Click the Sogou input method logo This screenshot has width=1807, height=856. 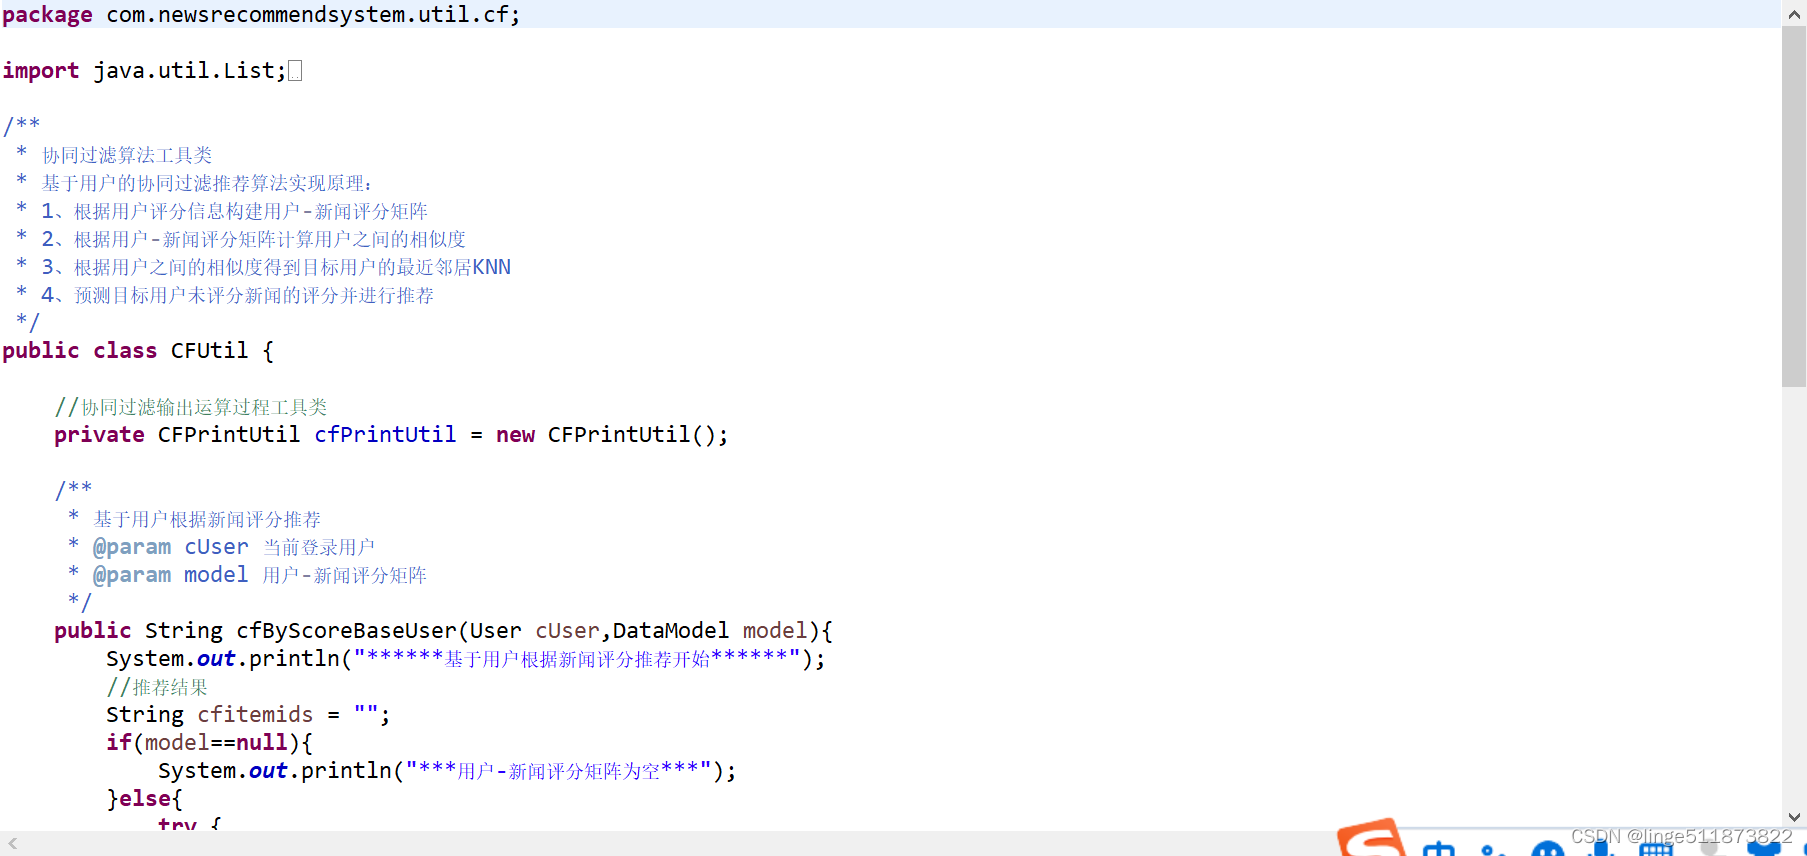click(x=1371, y=838)
